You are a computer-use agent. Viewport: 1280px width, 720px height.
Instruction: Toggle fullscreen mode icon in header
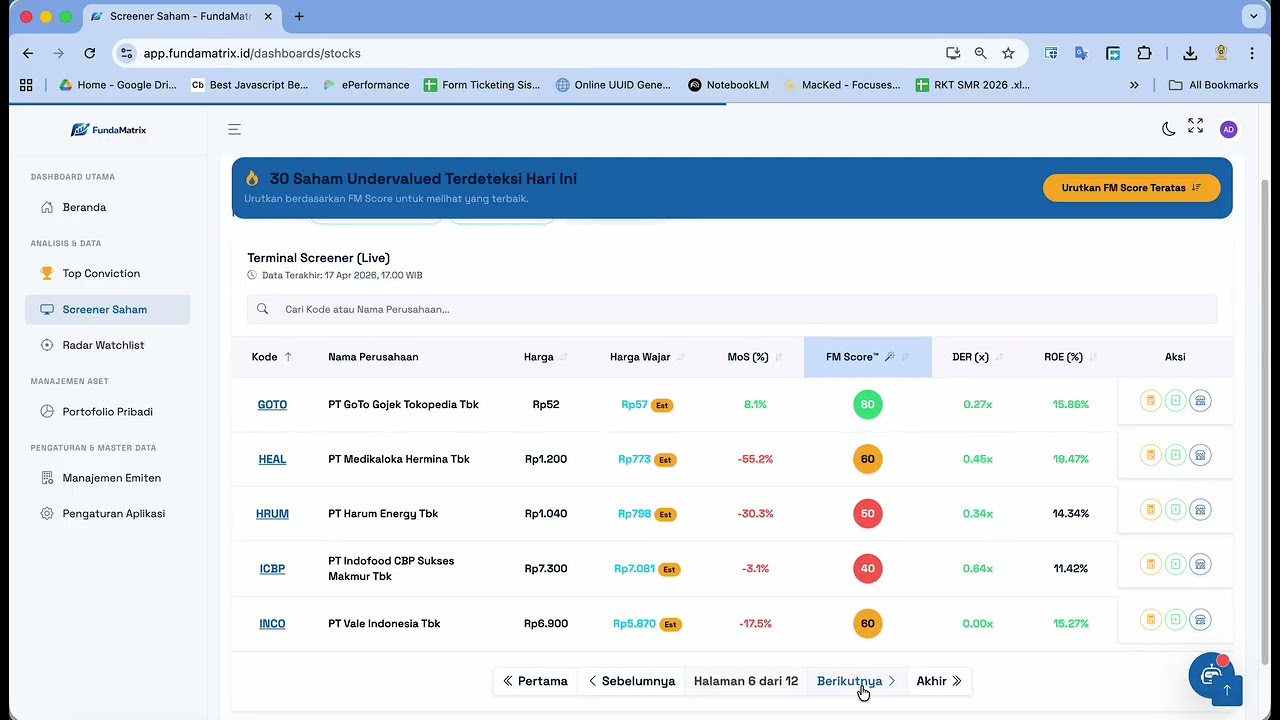(x=1195, y=125)
